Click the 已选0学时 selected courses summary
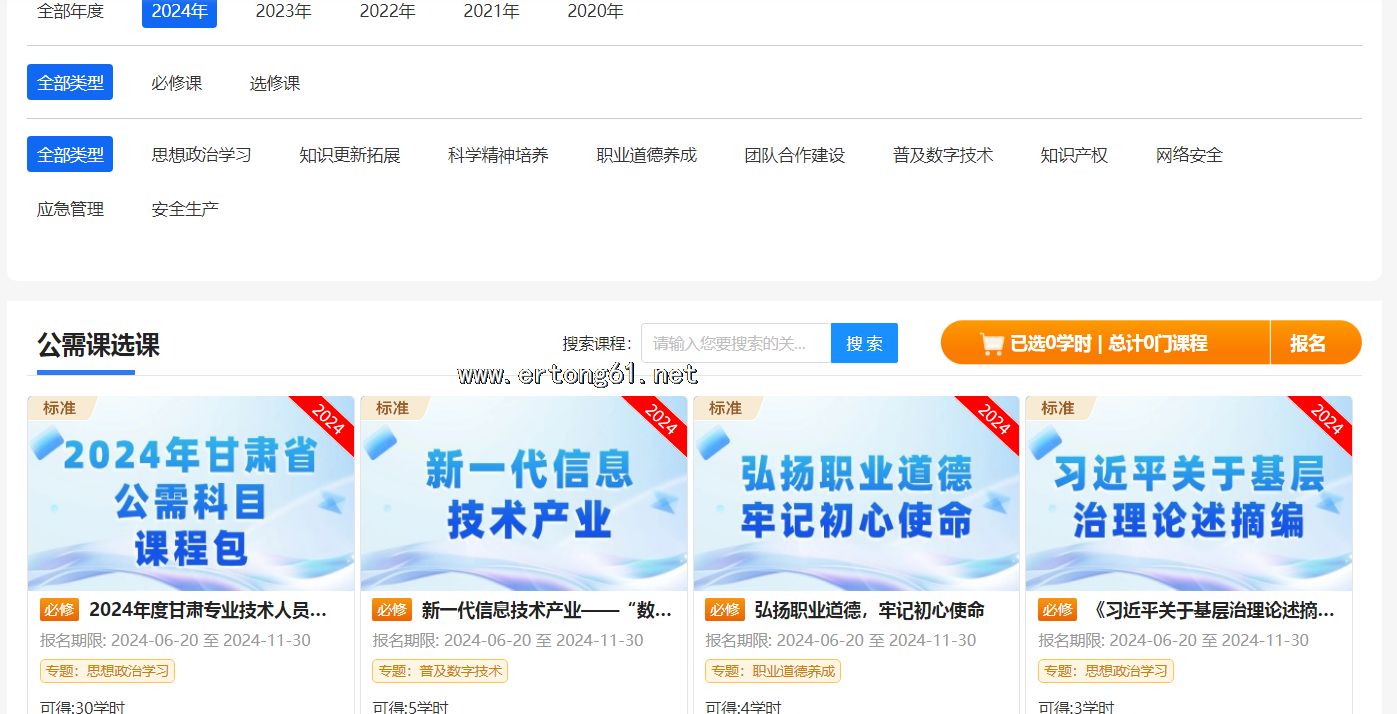1397x714 pixels. click(x=1108, y=344)
